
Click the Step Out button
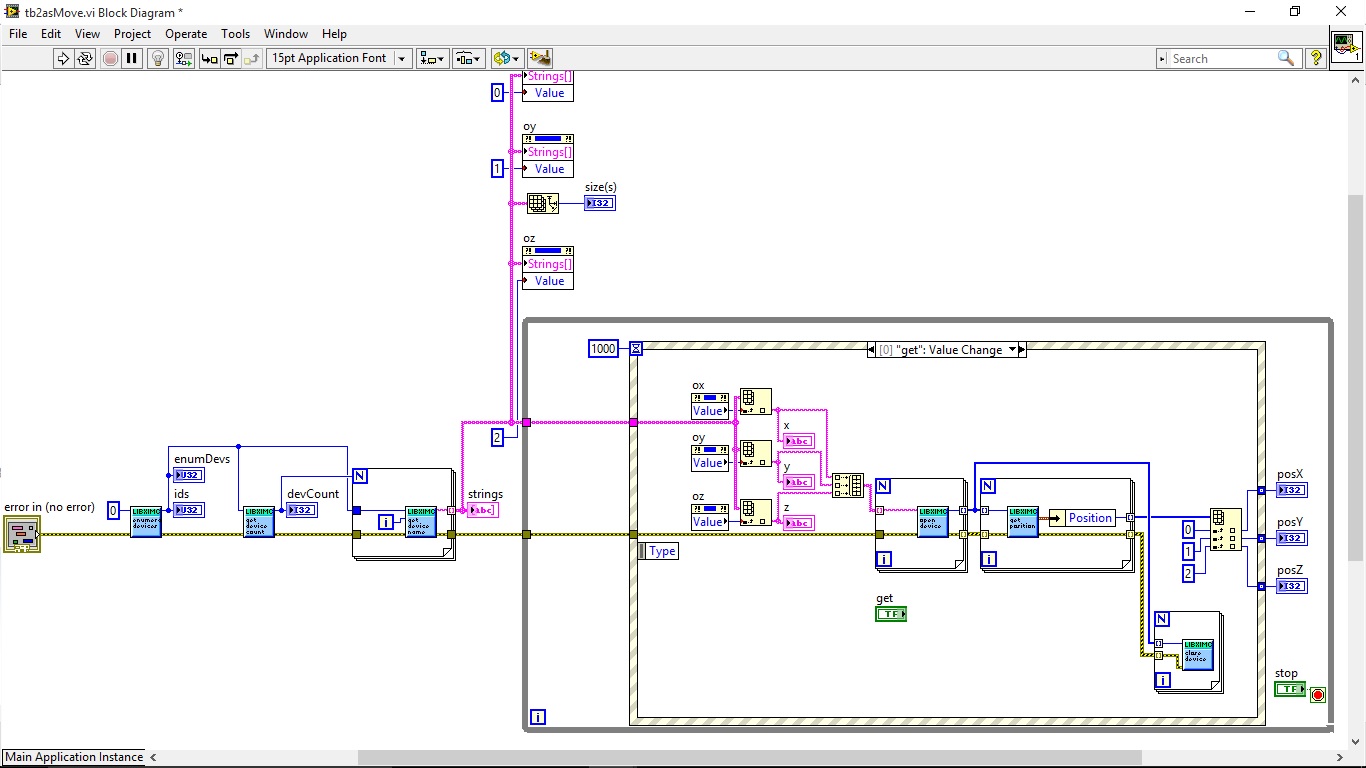pos(252,58)
